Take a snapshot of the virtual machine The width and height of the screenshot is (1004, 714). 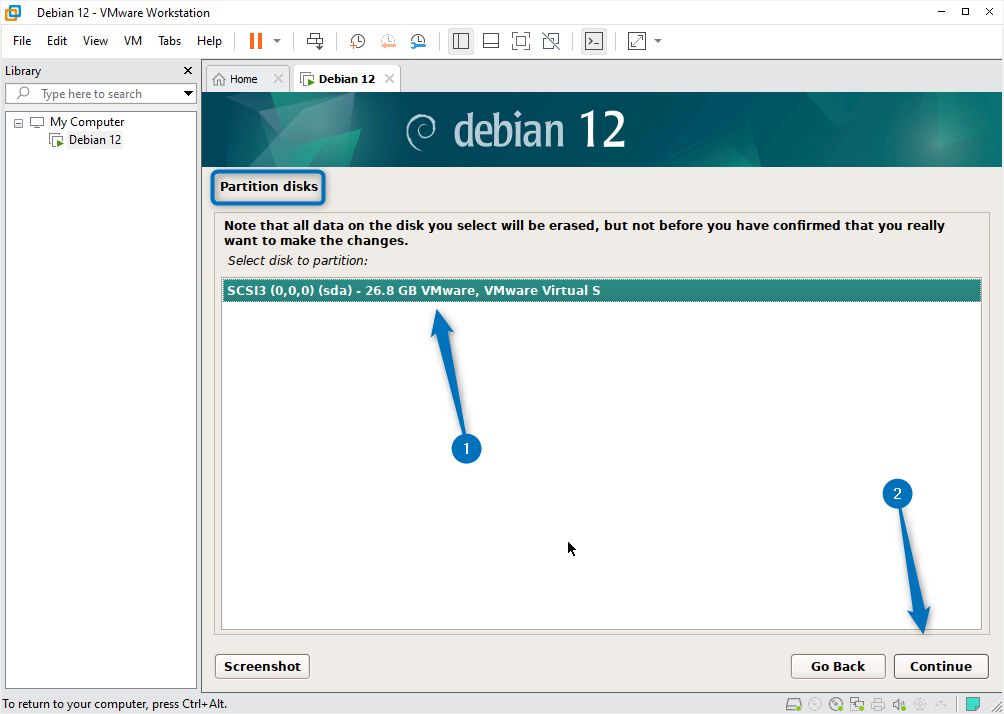pos(357,41)
